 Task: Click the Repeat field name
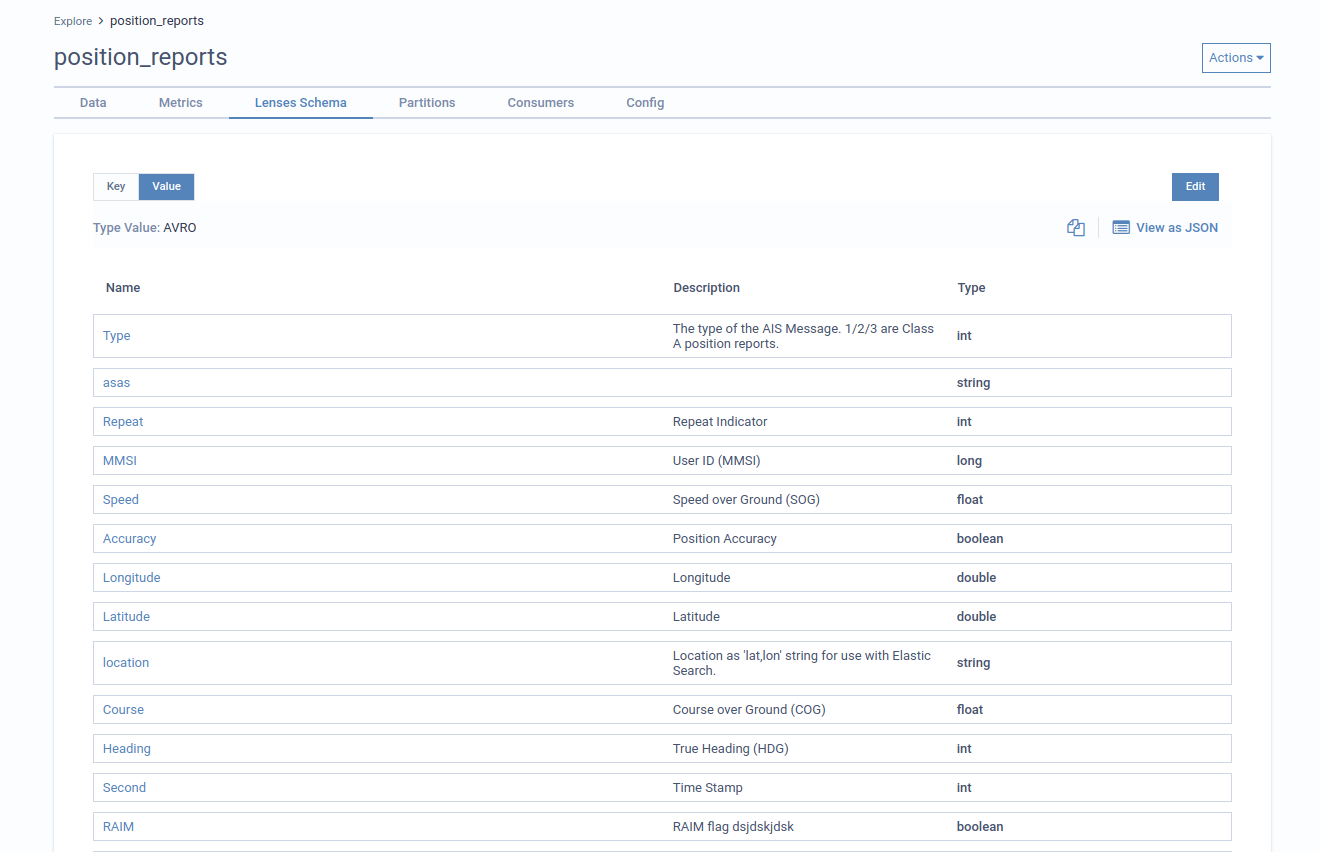[x=123, y=422]
